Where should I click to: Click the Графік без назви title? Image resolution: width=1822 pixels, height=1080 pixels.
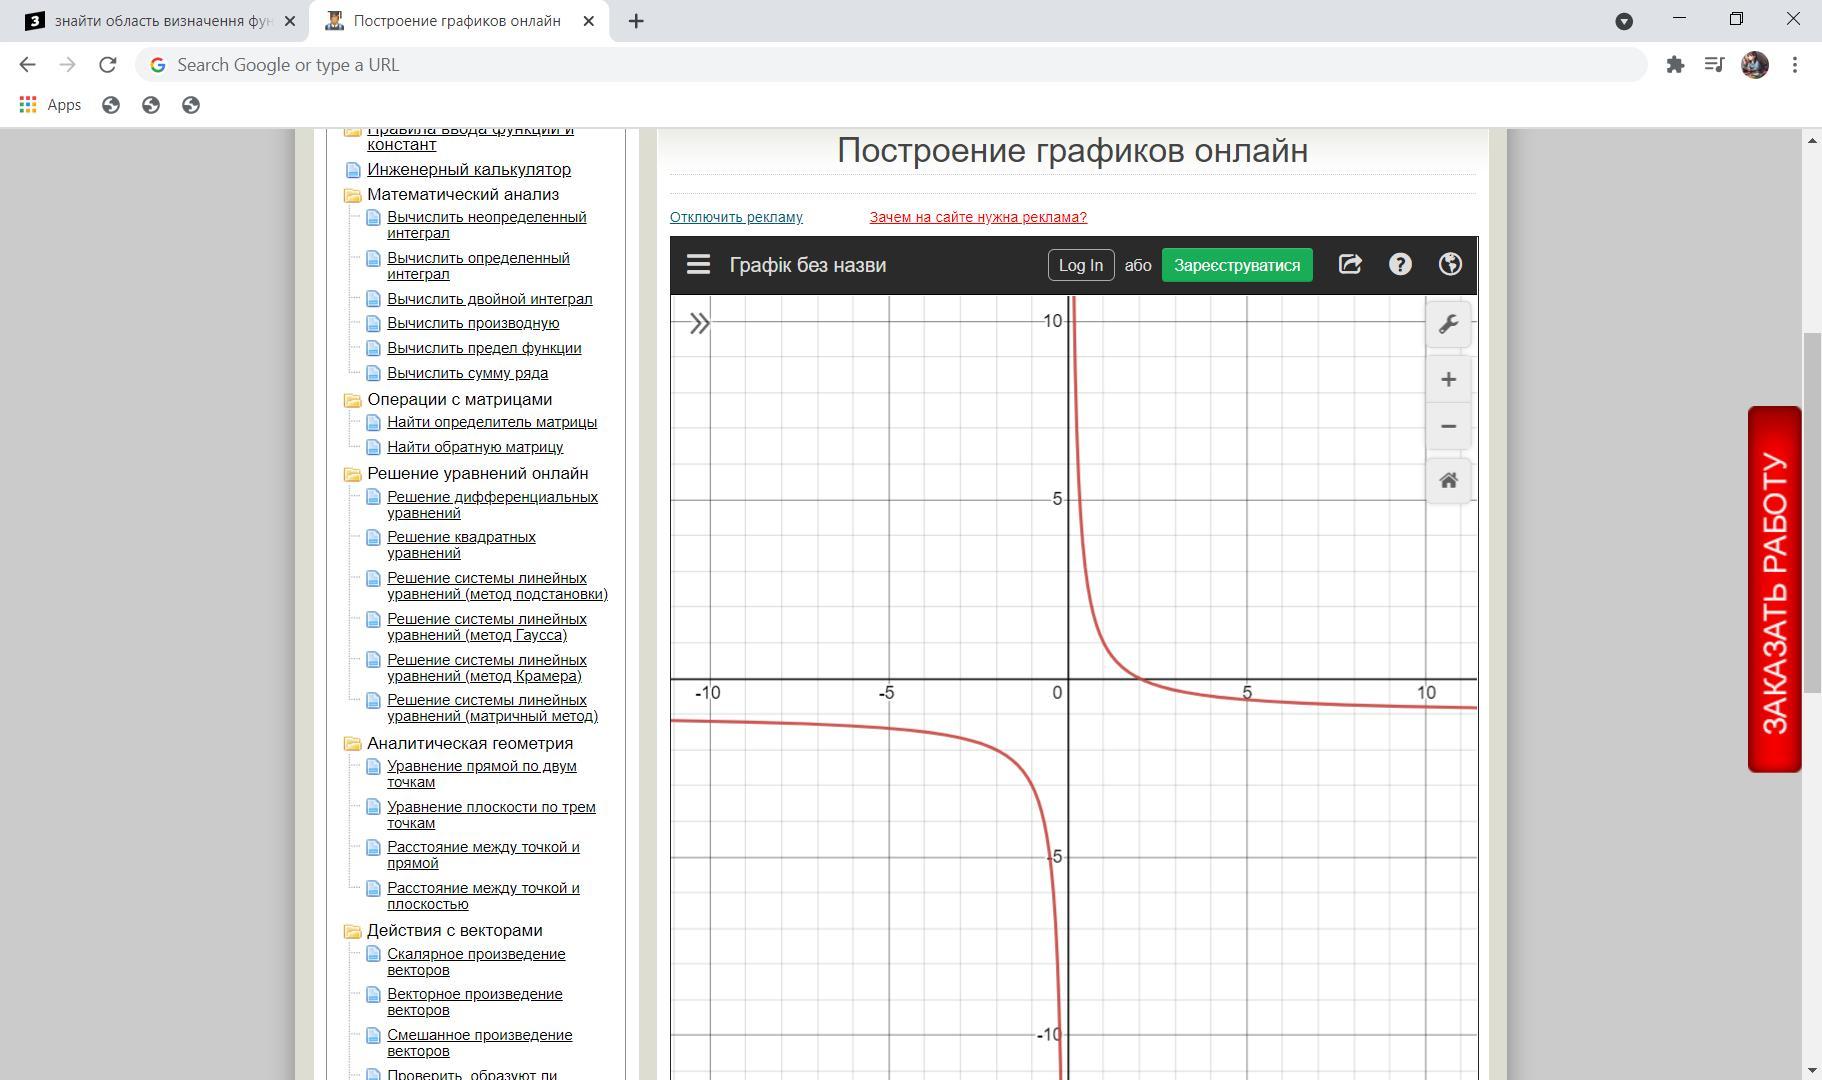point(808,265)
